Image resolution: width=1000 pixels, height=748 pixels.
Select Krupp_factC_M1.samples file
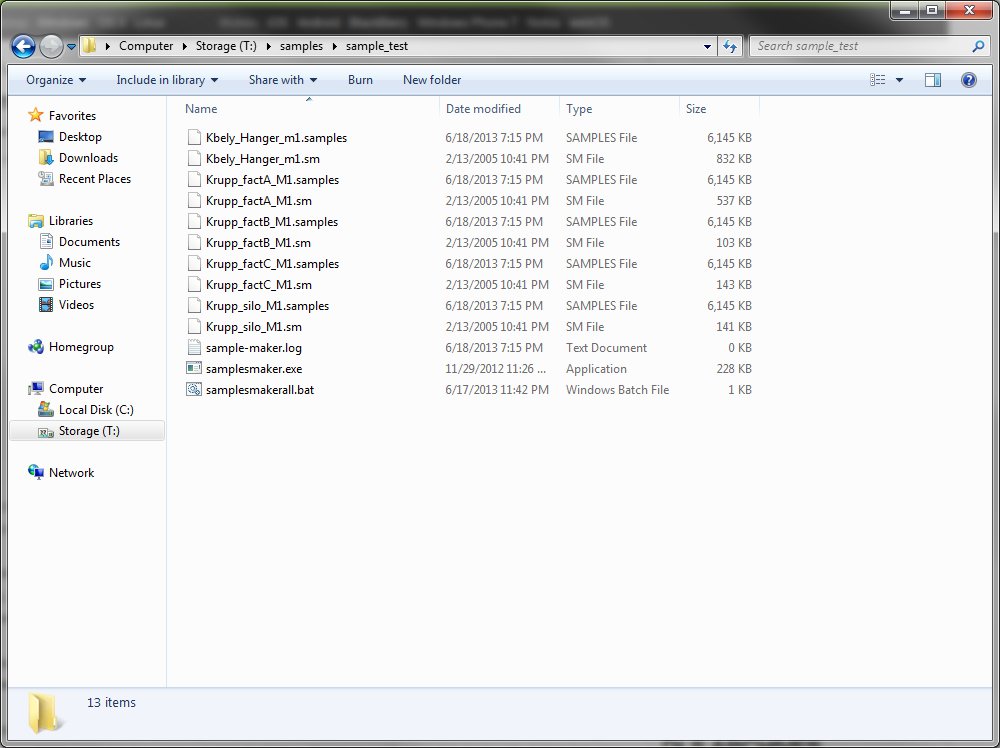[x=272, y=264]
